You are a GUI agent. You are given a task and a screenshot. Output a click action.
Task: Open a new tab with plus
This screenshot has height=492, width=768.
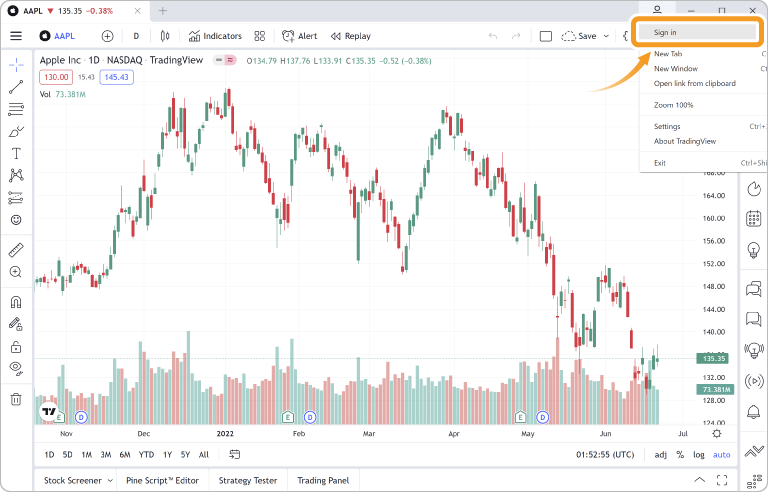[x=163, y=11]
